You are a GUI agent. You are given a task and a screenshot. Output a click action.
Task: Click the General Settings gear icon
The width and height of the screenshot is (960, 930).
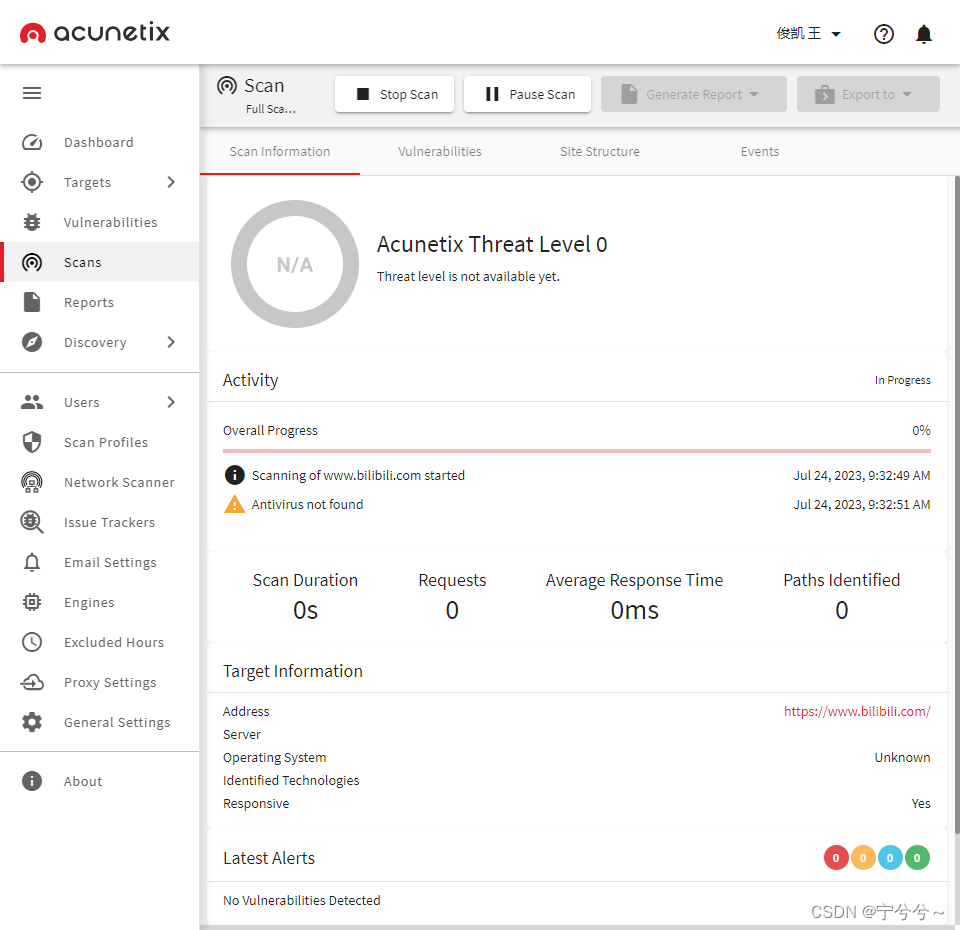(x=32, y=722)
